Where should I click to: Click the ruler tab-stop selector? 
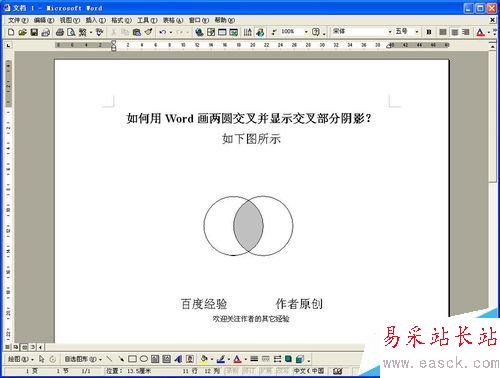click(9, 45)
